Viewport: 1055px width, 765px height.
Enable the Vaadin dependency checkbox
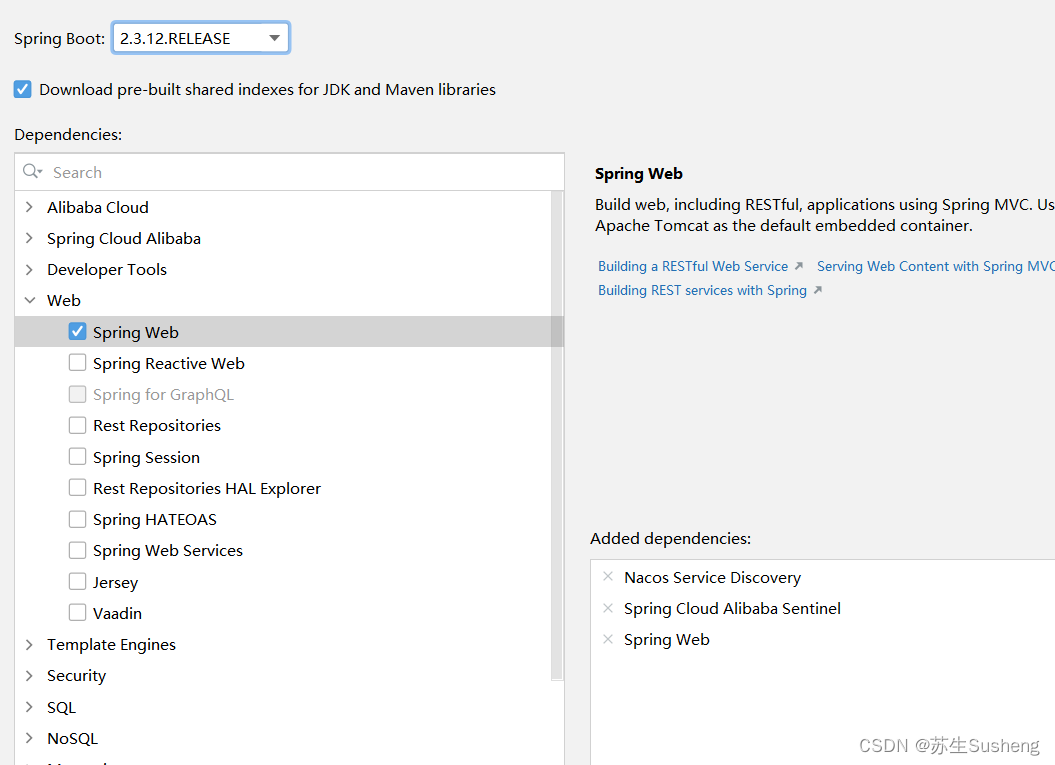(77, 613)
